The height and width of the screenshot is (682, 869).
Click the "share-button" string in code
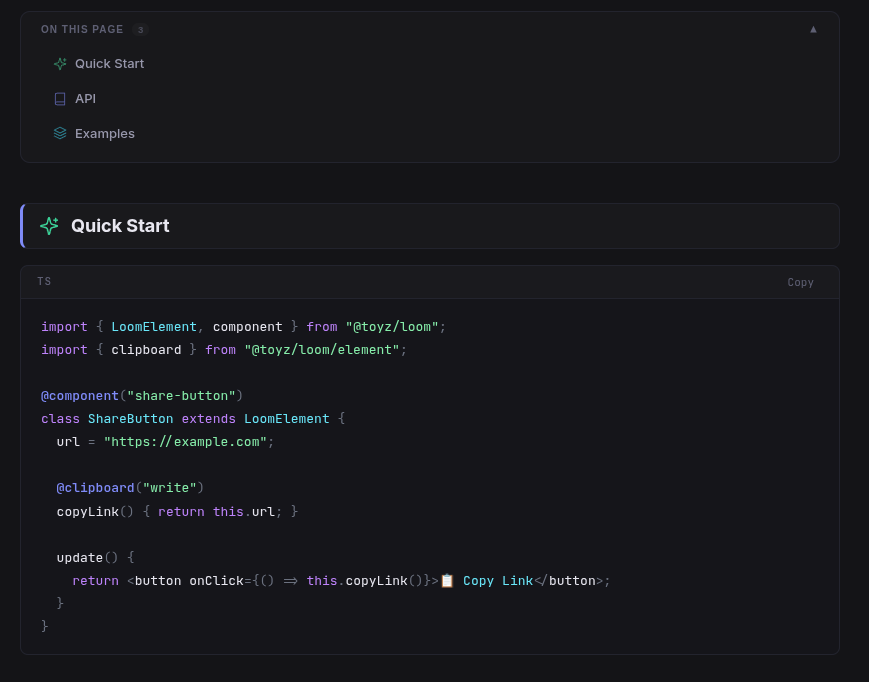point(181,396)
